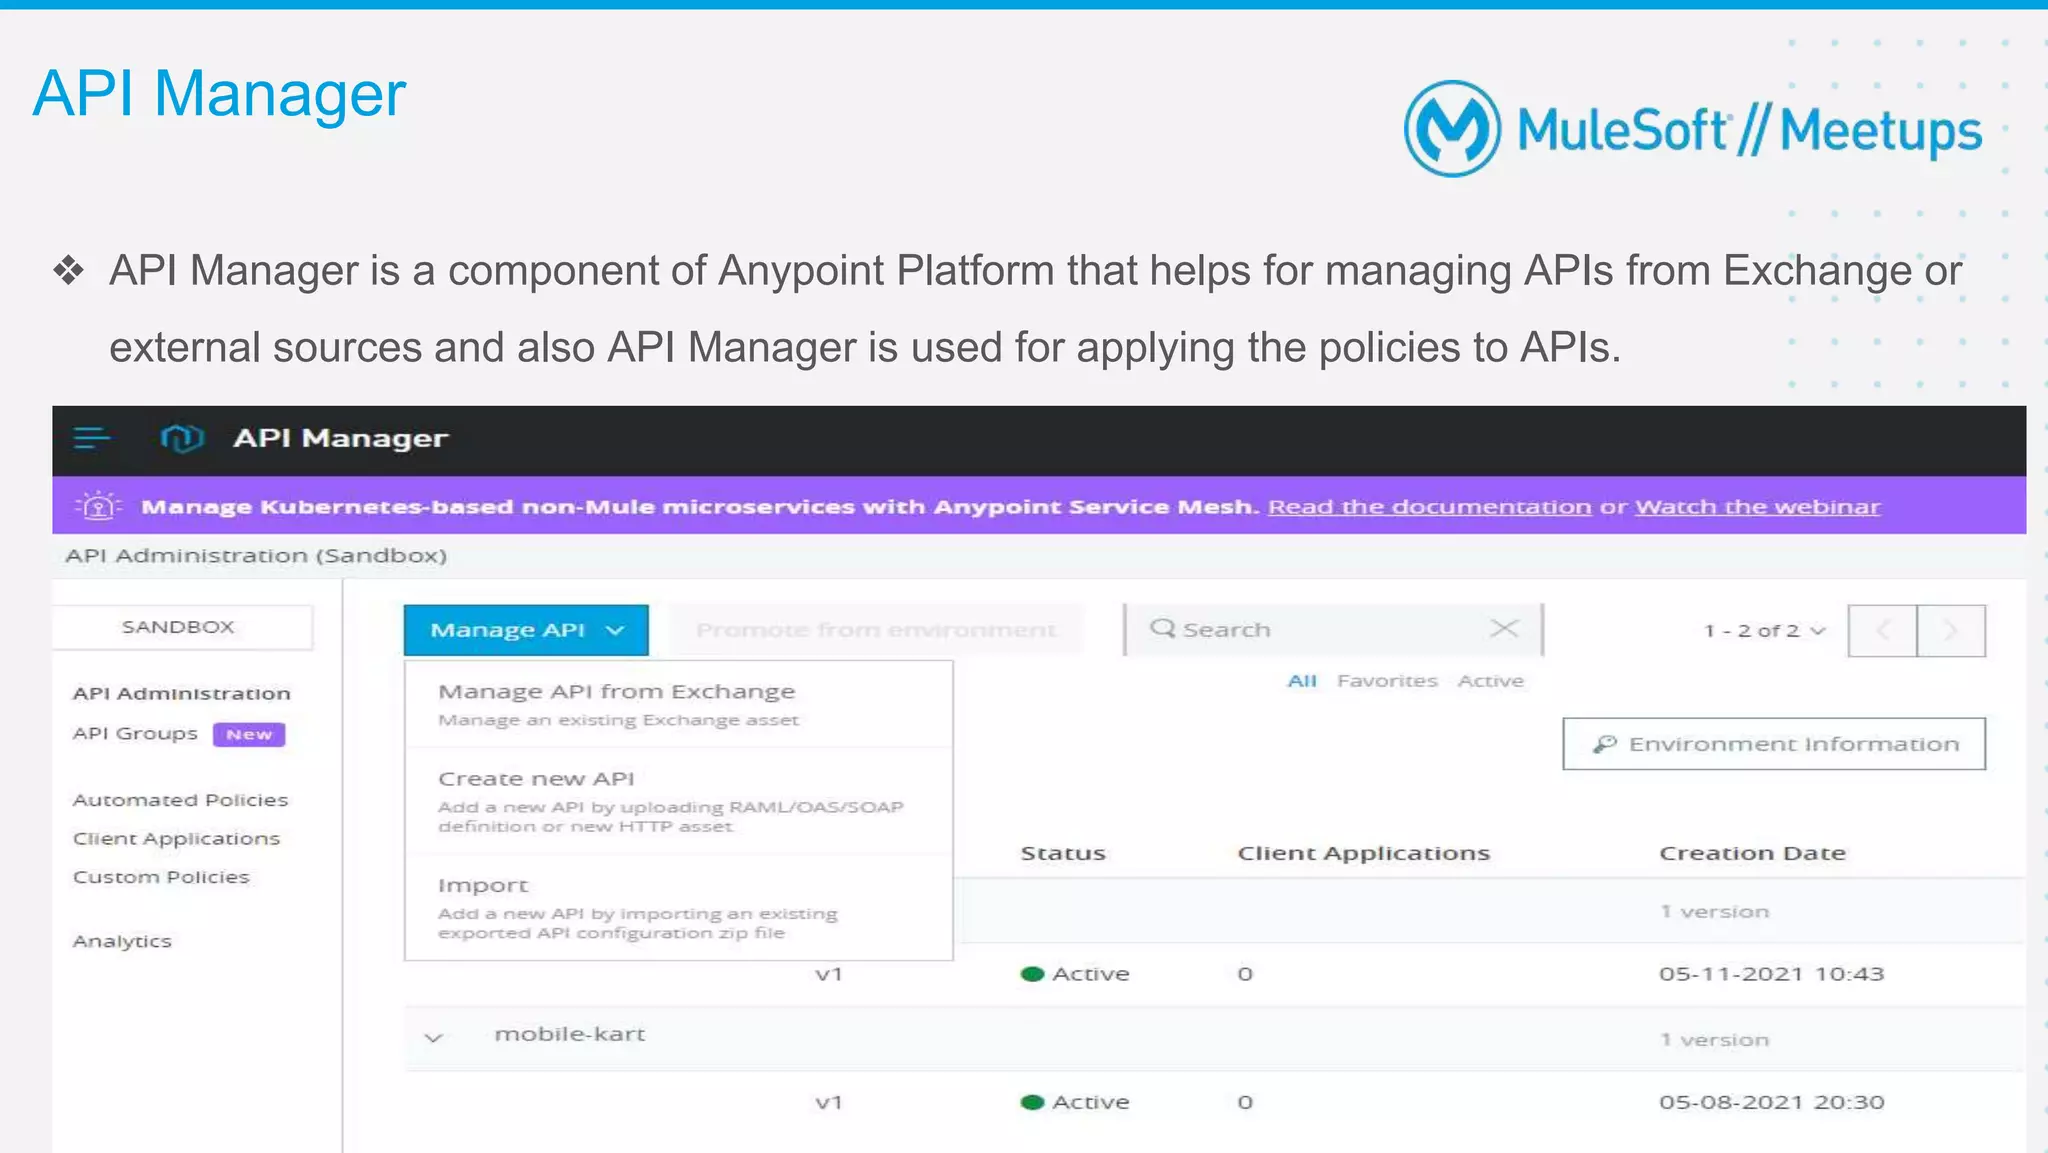Screen dimensions: 2048x1153
Task: Click the Active status dated 05-11-2021
Action: pos(1075,974)
